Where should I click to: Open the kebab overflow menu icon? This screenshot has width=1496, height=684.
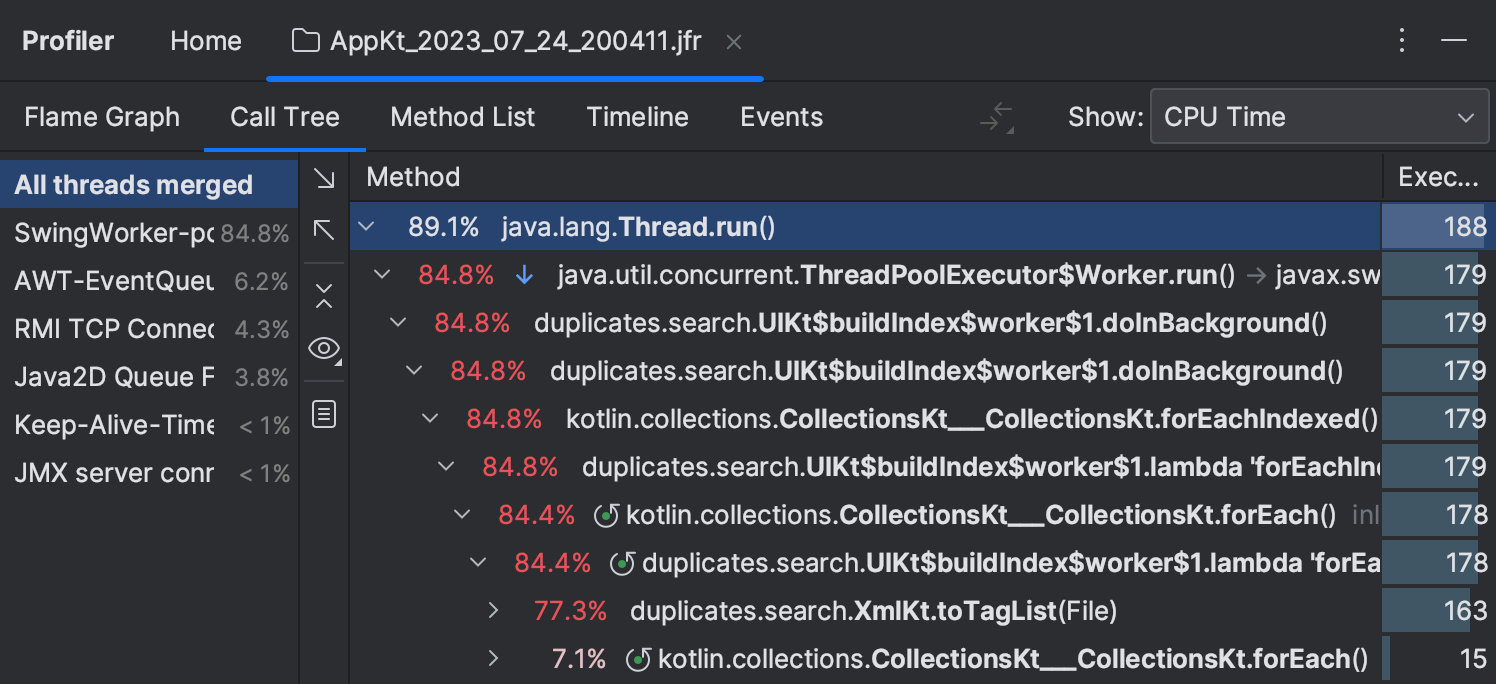[1402, 40]
